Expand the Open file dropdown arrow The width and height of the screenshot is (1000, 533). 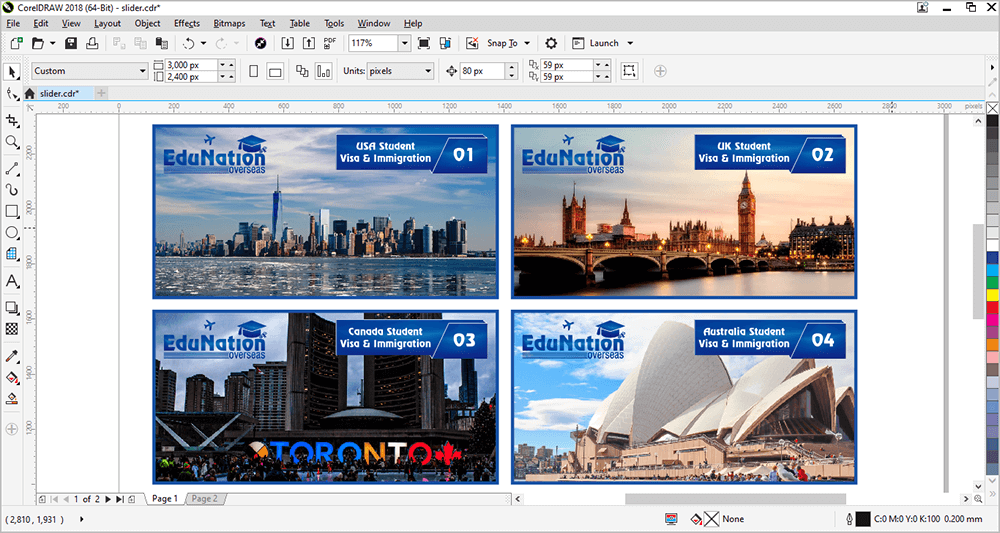pyautogui.click(x=52, y=43)
